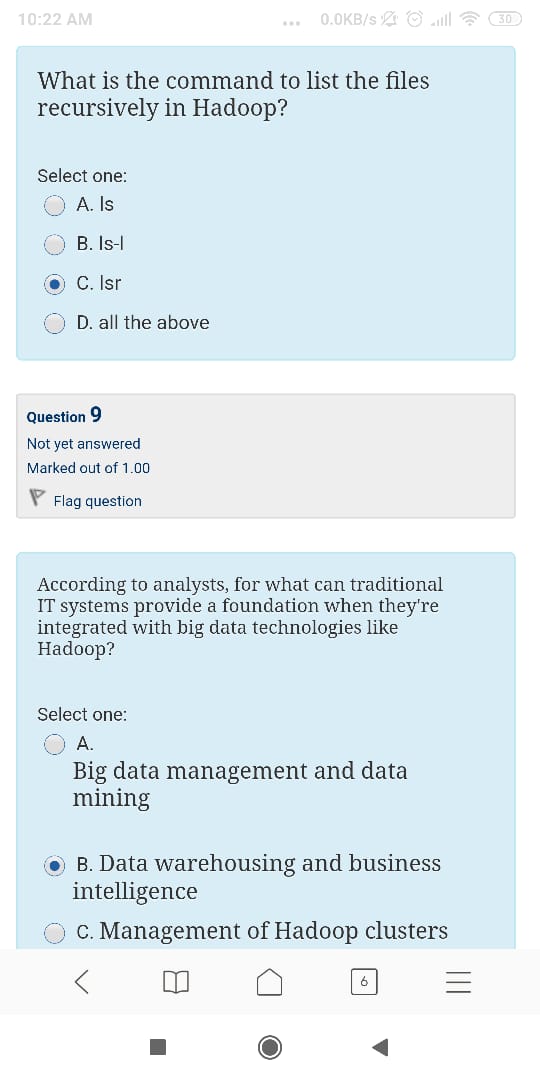
Task: Pick Management of Hadoop clusters radio
Action: (54, 933)
